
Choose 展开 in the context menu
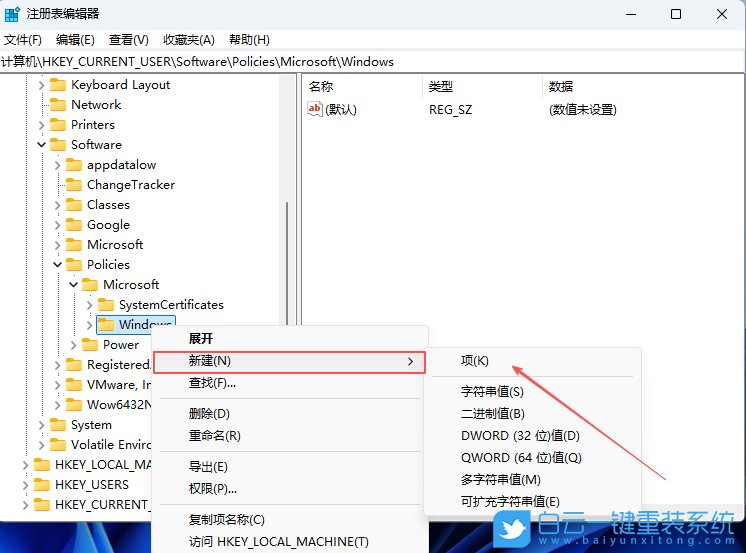290,338
